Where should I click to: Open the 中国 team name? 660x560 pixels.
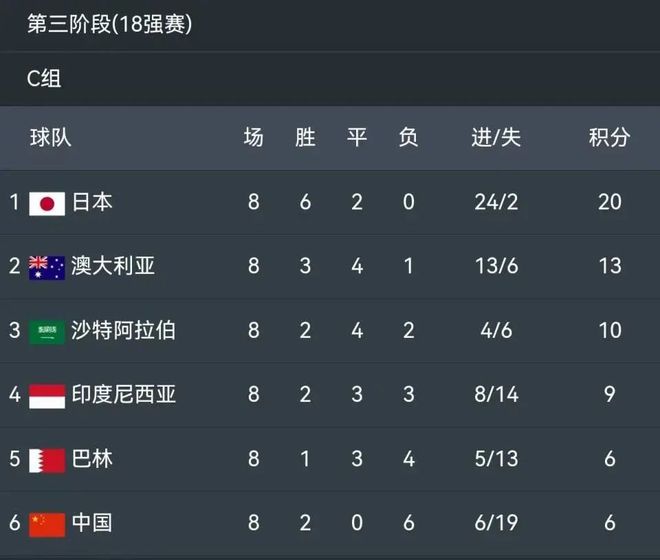pyautogui.click(x=92, y=523)
